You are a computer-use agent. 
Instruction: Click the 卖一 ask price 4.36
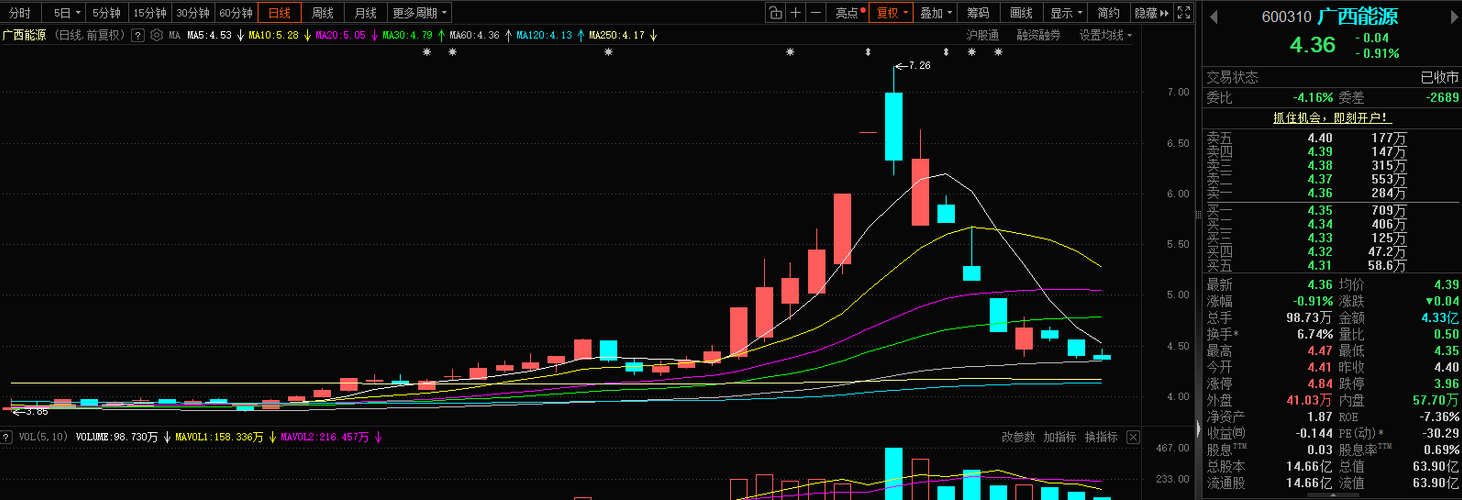pos(1320,193)
